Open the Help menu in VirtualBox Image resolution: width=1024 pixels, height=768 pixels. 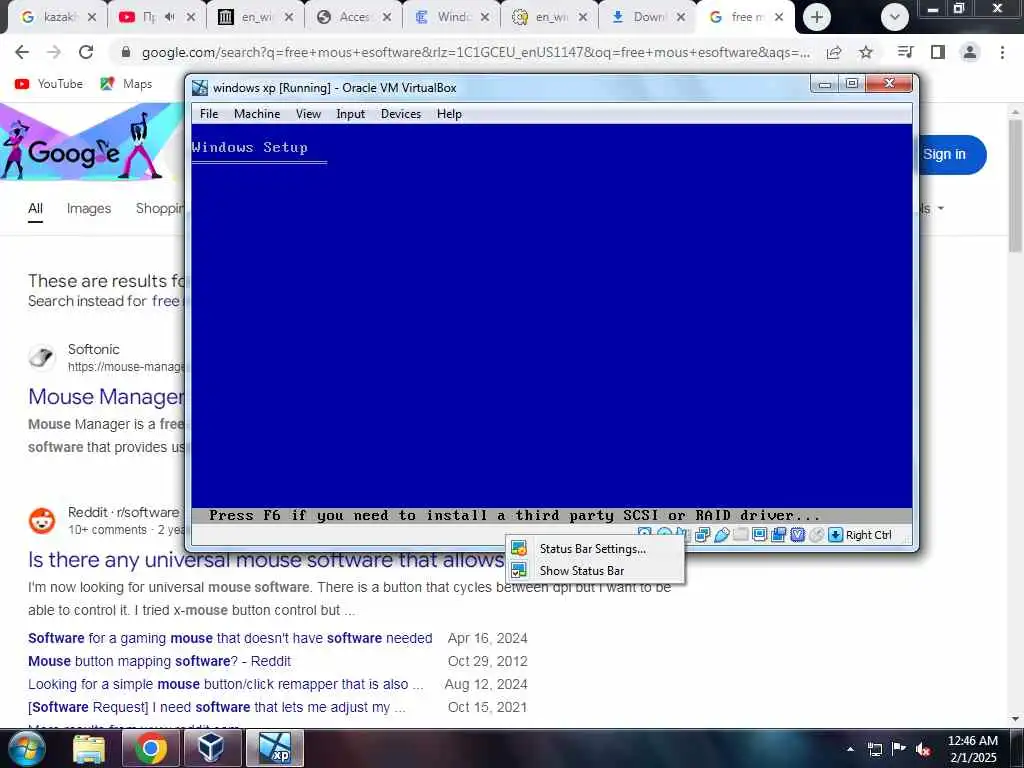click(449, 114)
